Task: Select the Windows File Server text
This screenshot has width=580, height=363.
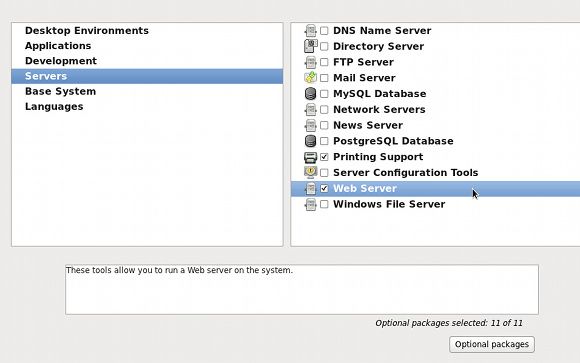Action: (389, 204)
